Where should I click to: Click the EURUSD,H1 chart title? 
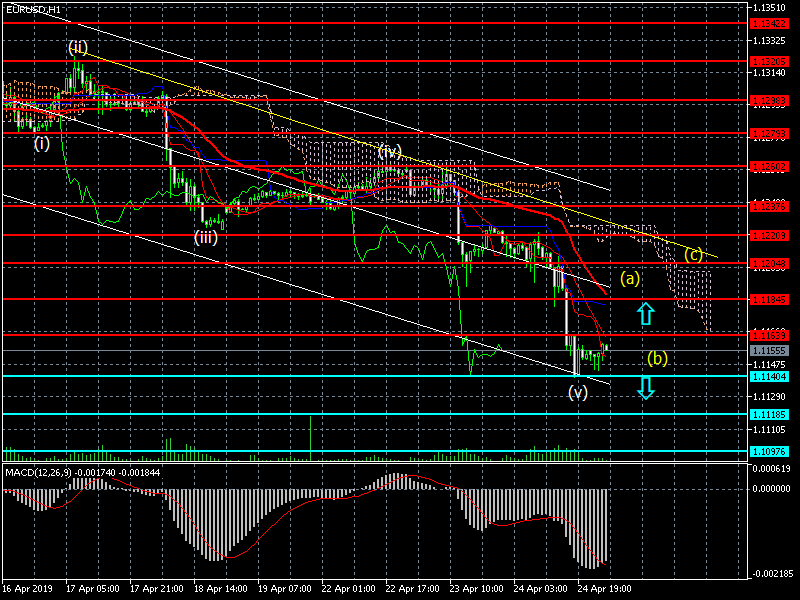point(33,9)
